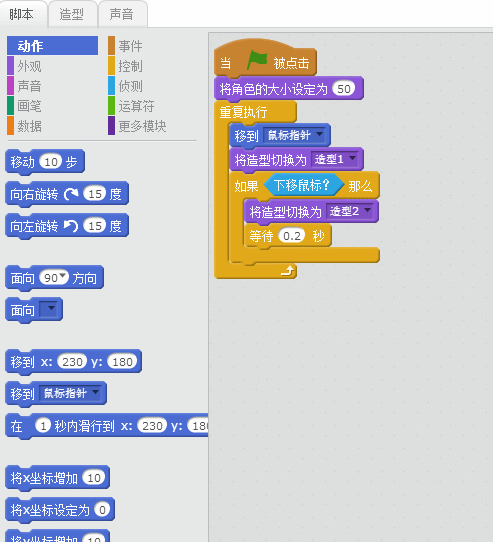This screenshot has width=493, height=542.
Task: Open the 造型1 costume dropdown
Action: click(335, 159)
